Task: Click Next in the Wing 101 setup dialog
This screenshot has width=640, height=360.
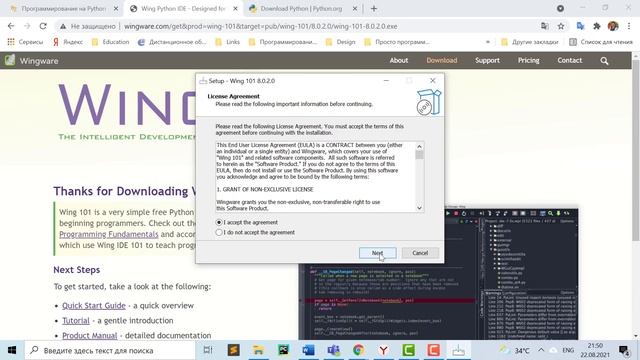Action: (x=378, y=253)
